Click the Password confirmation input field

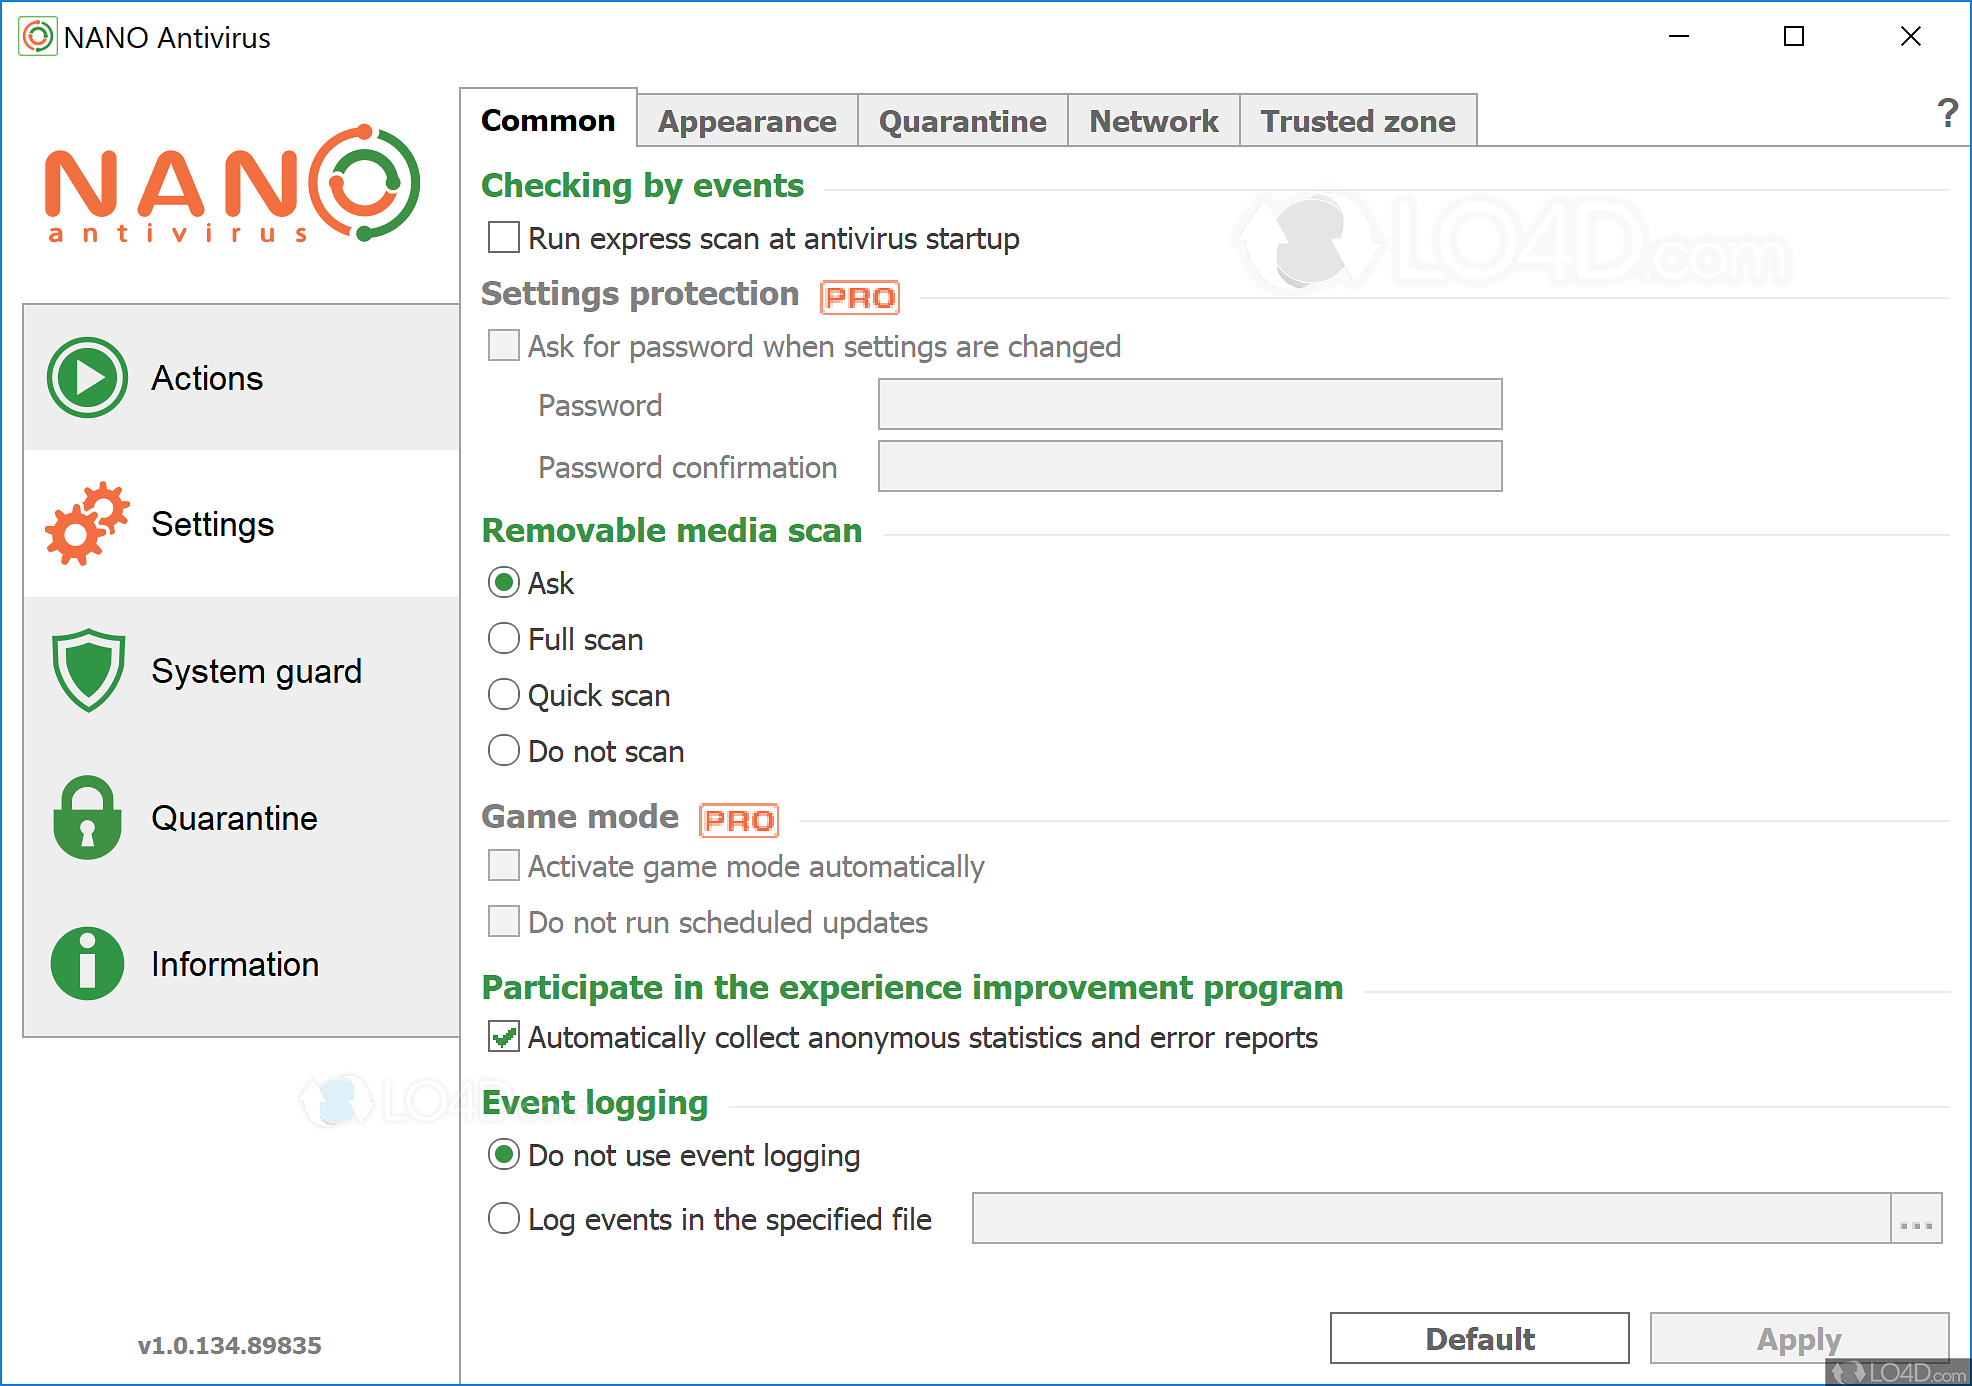point(1190,466)
